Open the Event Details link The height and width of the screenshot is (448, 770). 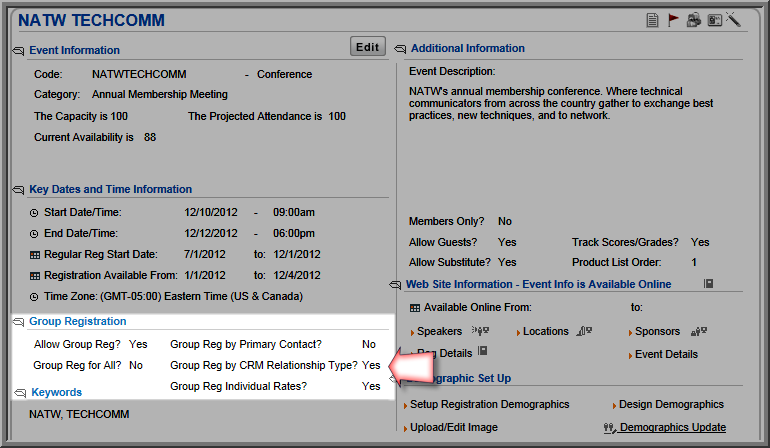point(666,354)
